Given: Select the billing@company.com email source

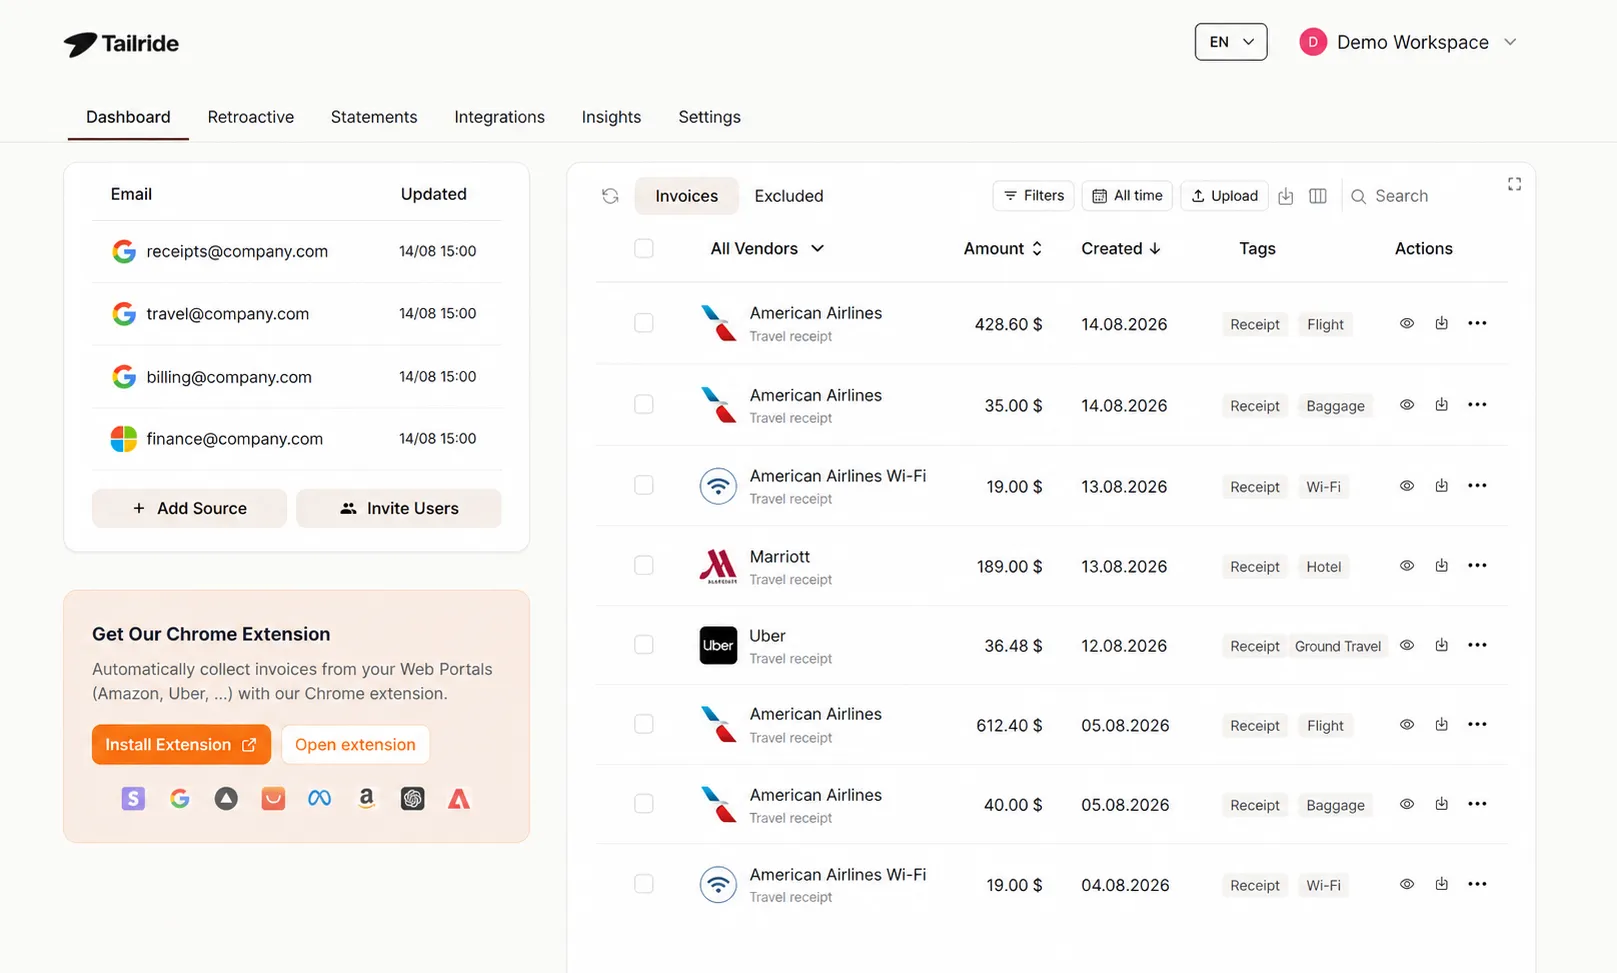Looking at the screenshot, I should tap(297, 377).
